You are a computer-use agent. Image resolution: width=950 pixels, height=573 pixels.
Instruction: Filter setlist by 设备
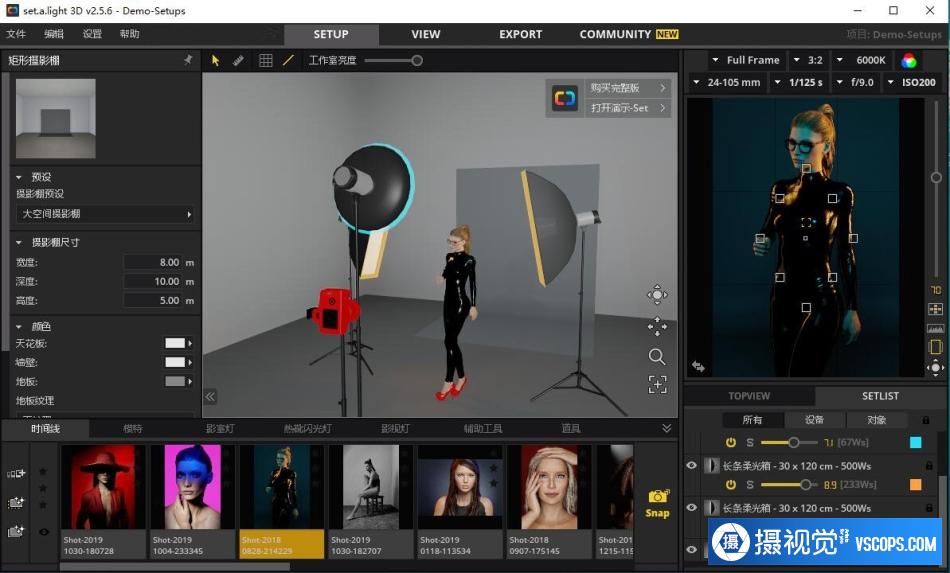pos(814,420)
